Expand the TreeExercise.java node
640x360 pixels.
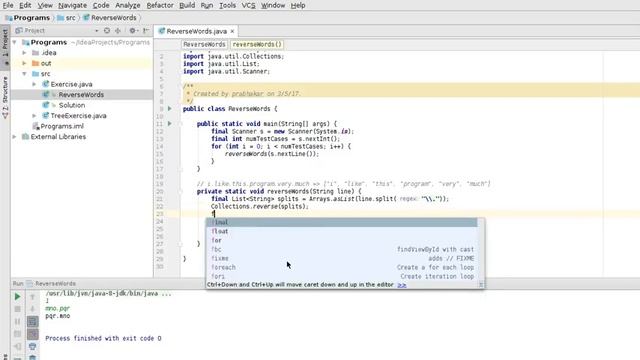coord(34,116)
